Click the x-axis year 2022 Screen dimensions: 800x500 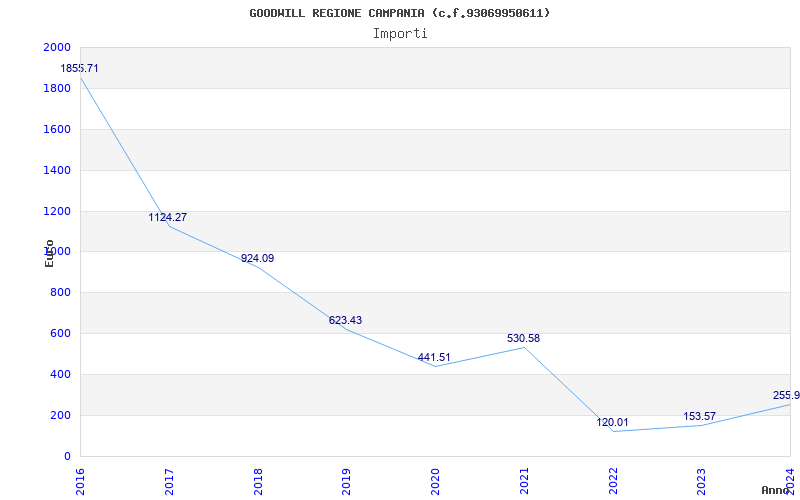tap(613, 481)
